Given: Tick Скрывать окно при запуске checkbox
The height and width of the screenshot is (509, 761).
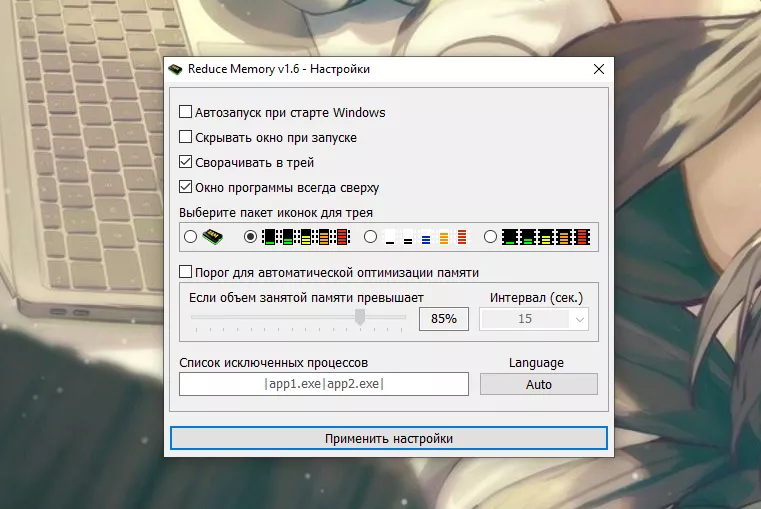Looking at the screenshot, I should tap(185, 137).
